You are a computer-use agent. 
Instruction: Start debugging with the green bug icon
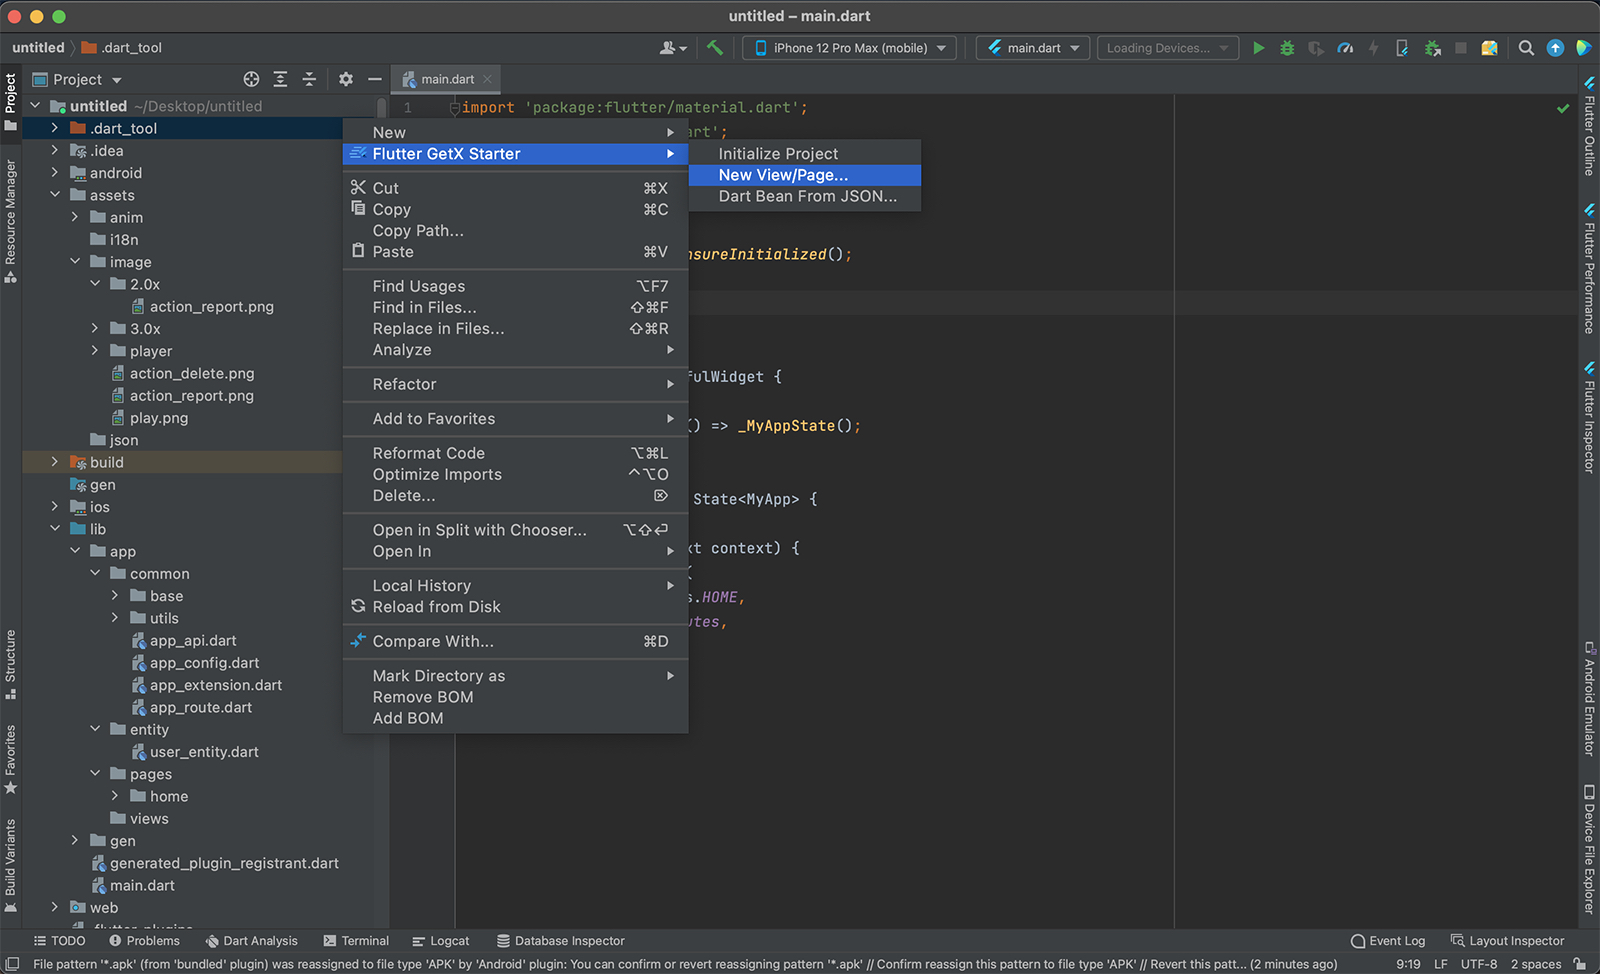coord(1287,47)
